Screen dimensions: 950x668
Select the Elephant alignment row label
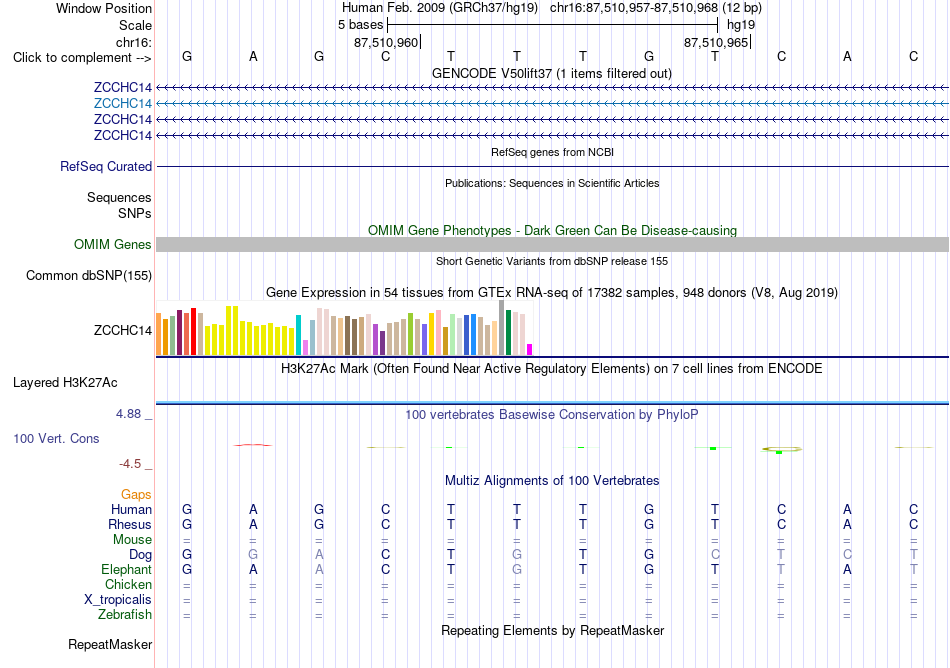126,569
